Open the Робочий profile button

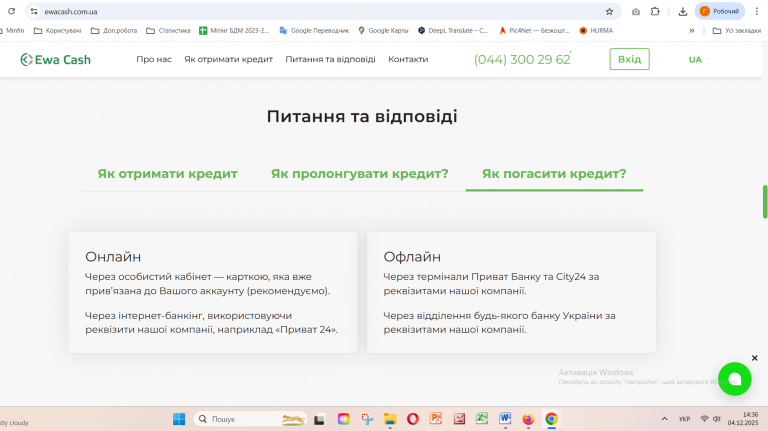tap(720, 11)
